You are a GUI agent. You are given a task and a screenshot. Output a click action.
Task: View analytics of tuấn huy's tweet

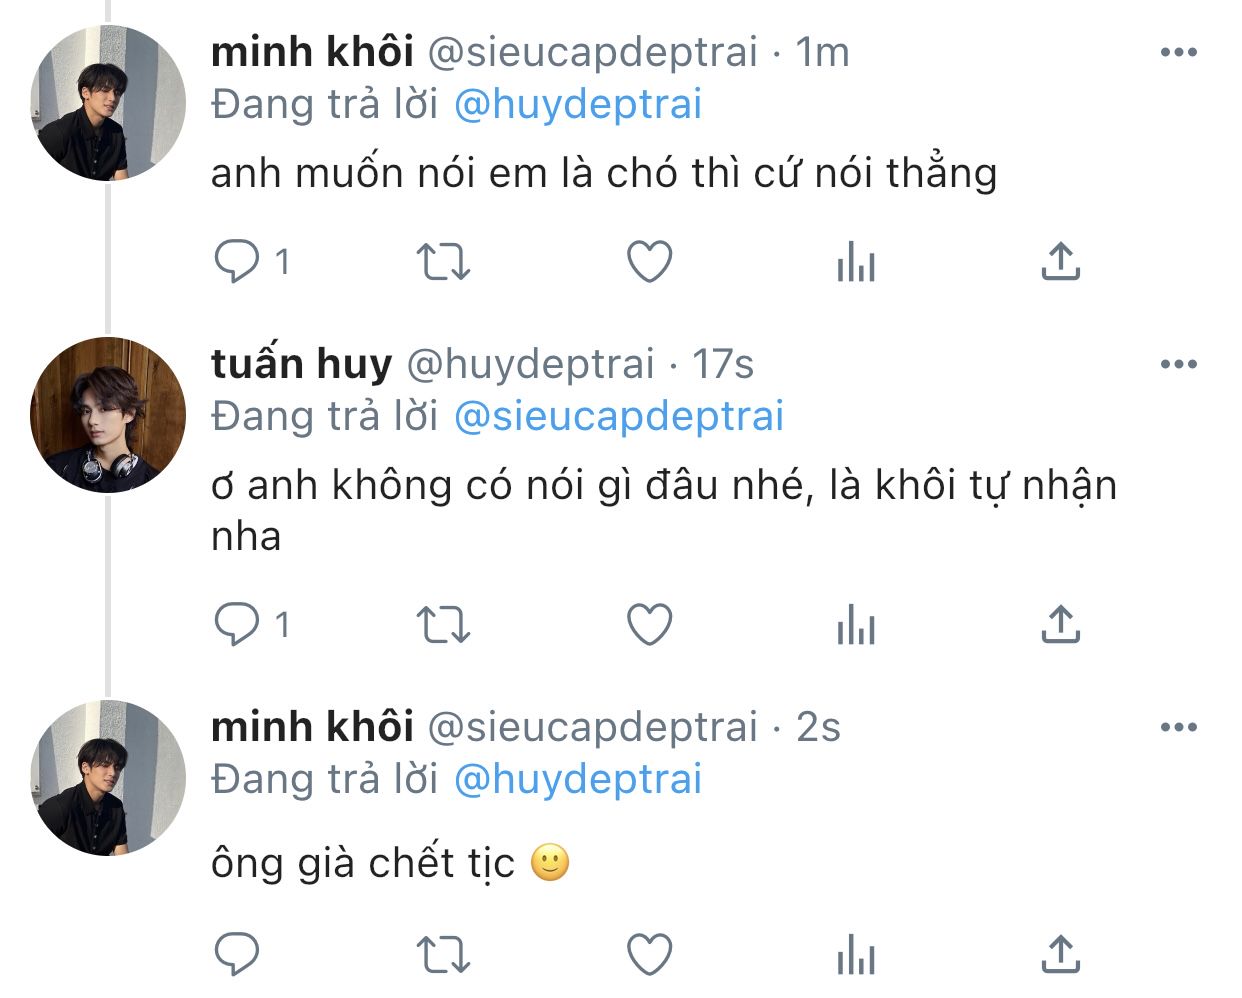(x=855, y=627)
